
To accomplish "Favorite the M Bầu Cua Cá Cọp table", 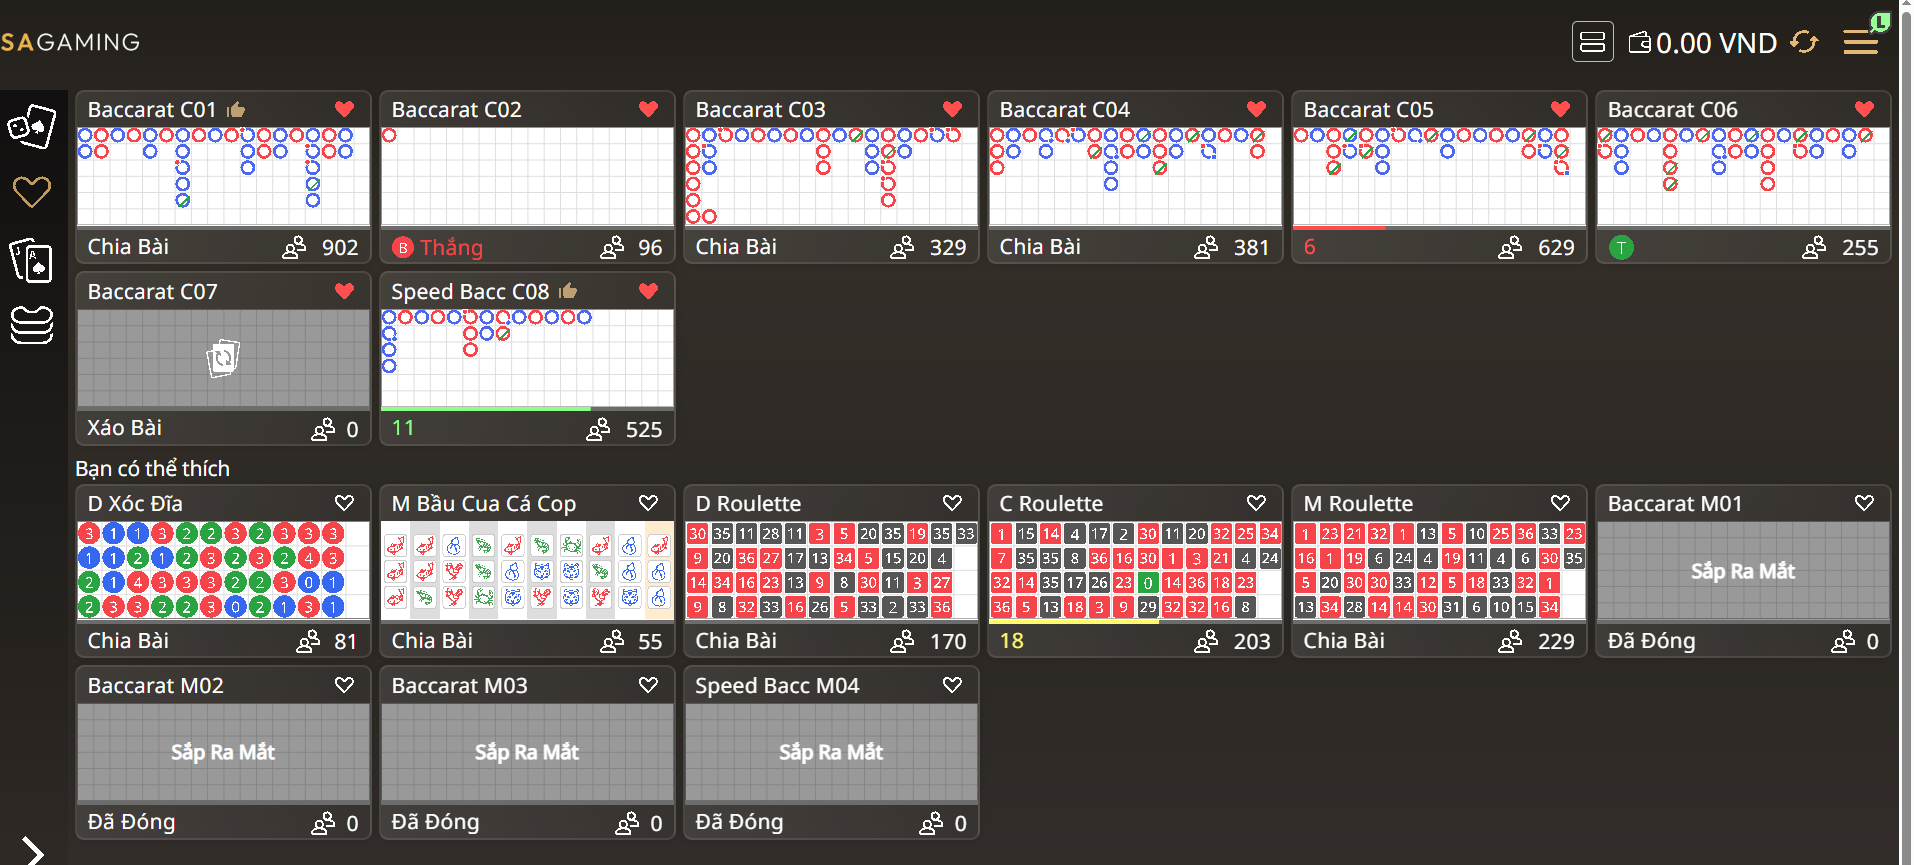I will point(648,503).
